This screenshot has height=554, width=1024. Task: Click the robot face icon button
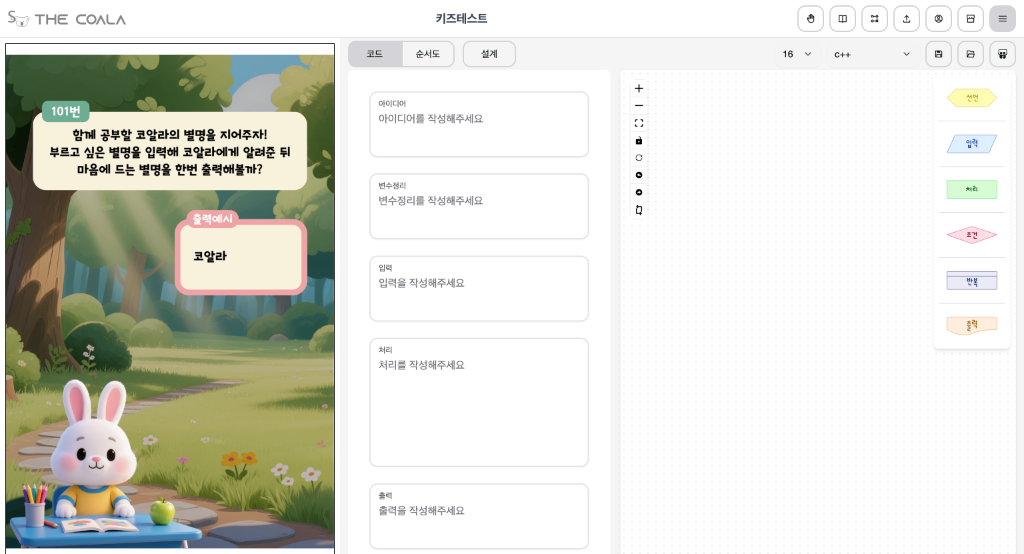coord(1002,54)
